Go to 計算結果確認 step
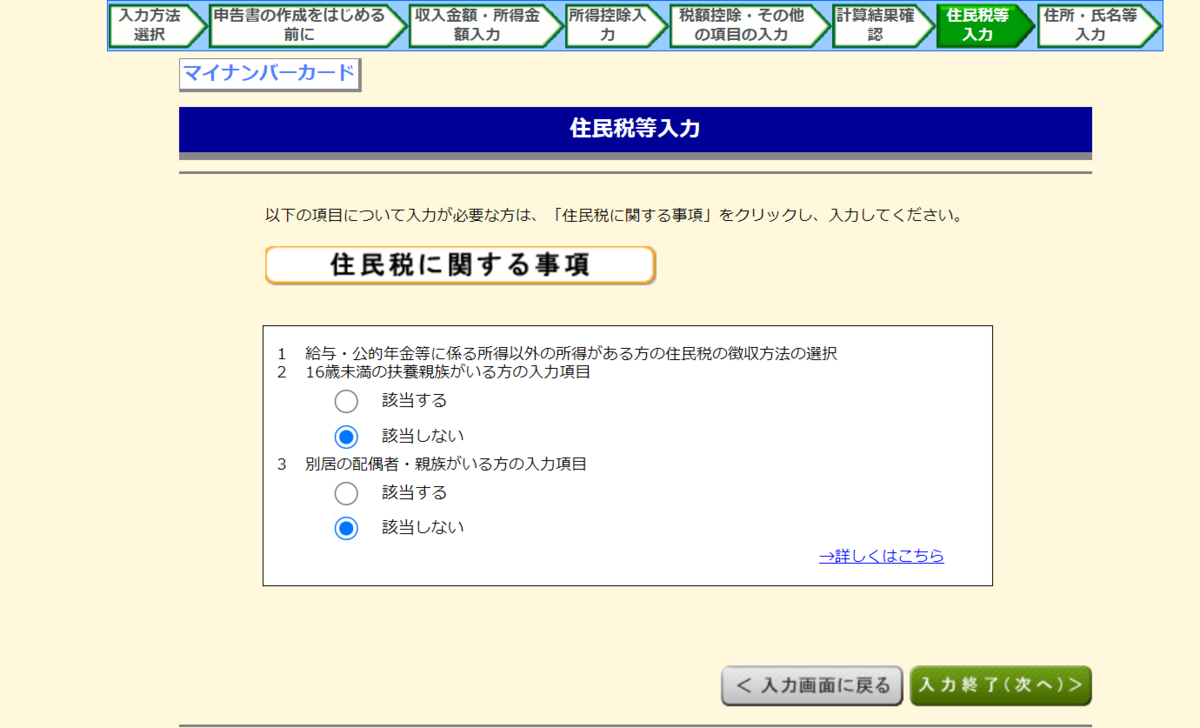1200x728 pixels. 883,25
